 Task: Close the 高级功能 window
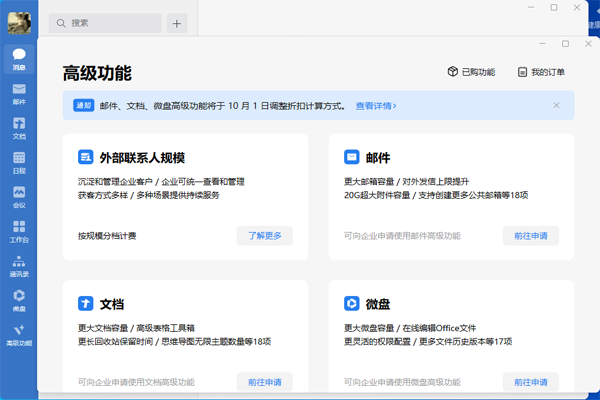pos(589,44)
